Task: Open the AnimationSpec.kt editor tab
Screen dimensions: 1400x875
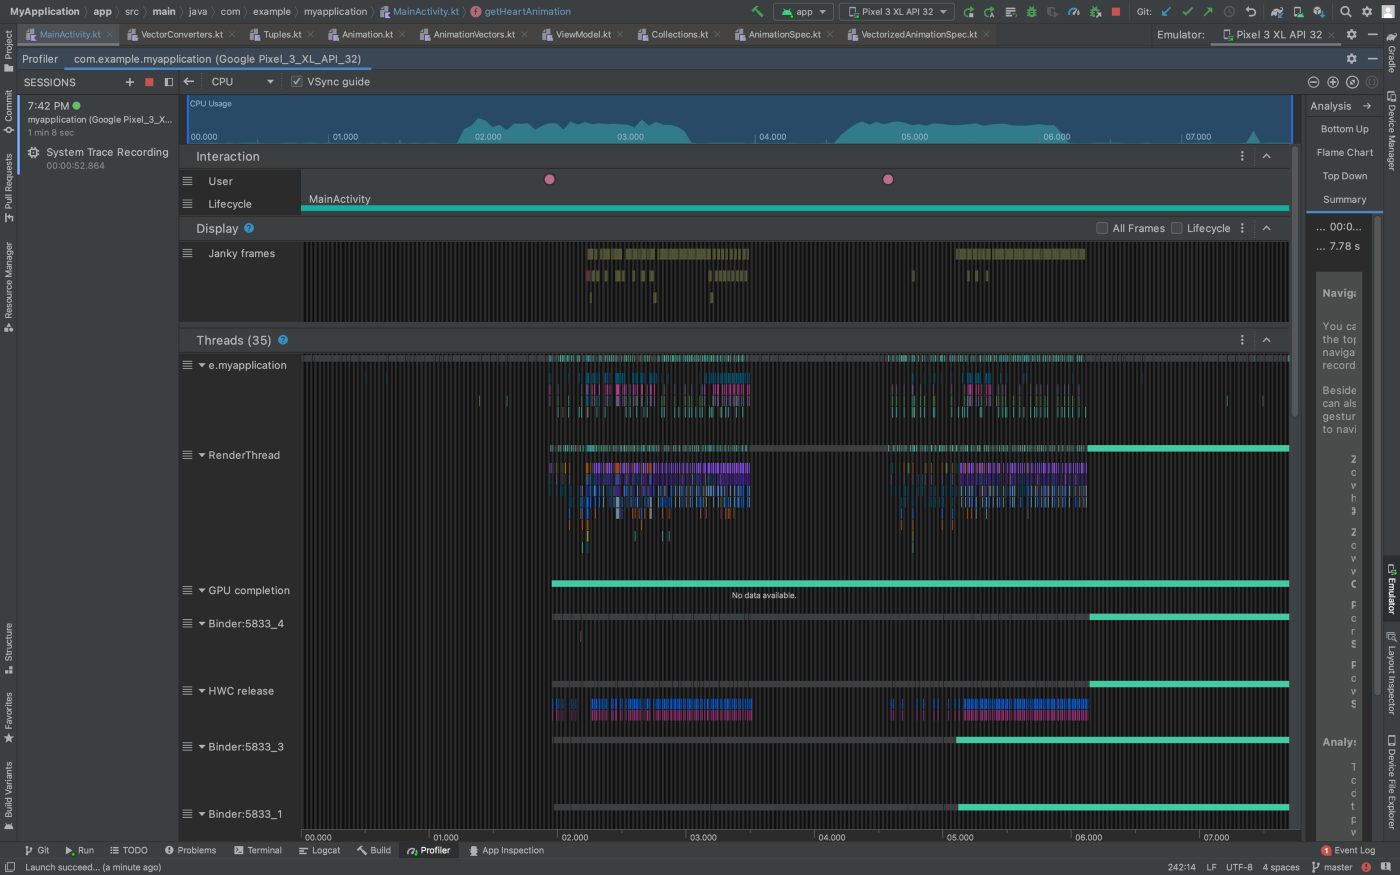Action: pos(784,34)
